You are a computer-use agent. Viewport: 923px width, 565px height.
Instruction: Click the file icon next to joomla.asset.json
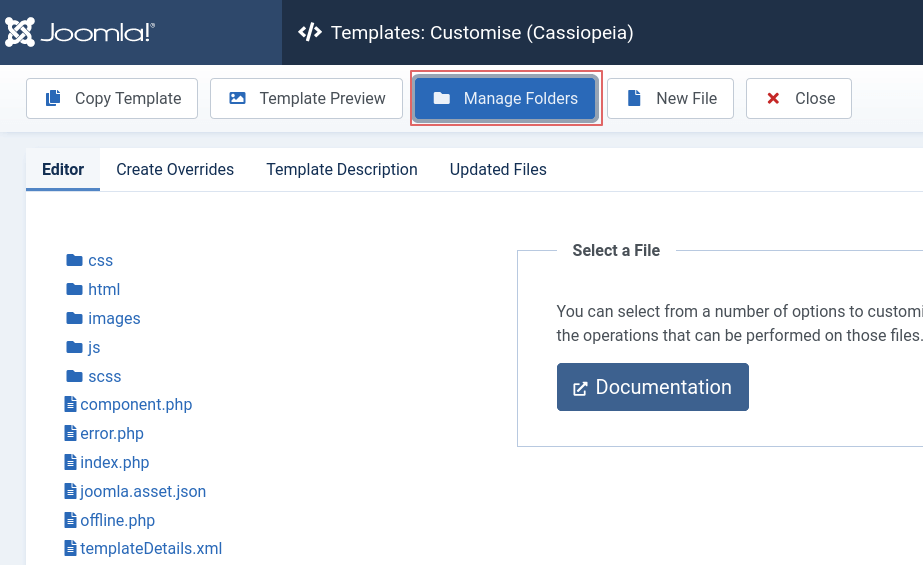(x=70, y=490)
